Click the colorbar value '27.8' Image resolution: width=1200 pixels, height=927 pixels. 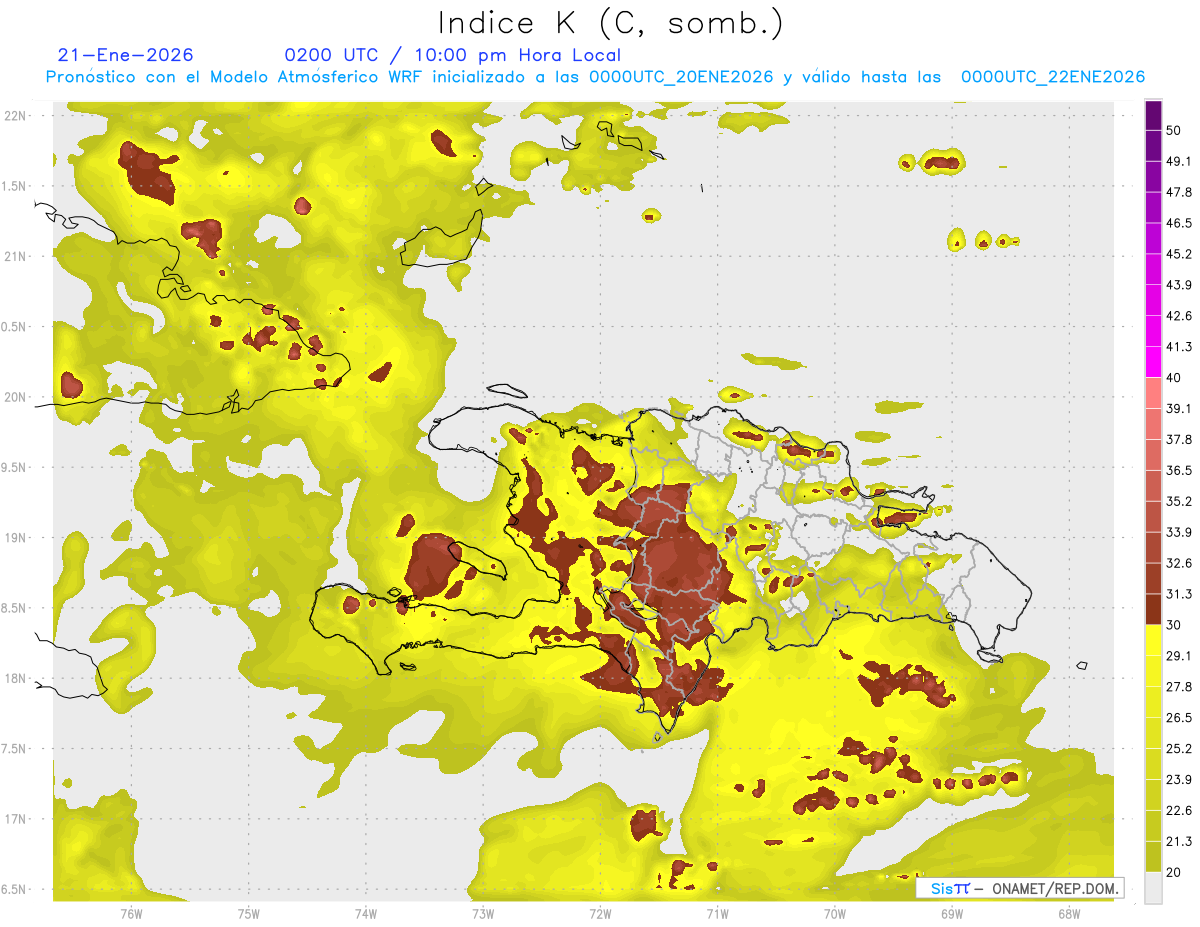coord(1179,687)
